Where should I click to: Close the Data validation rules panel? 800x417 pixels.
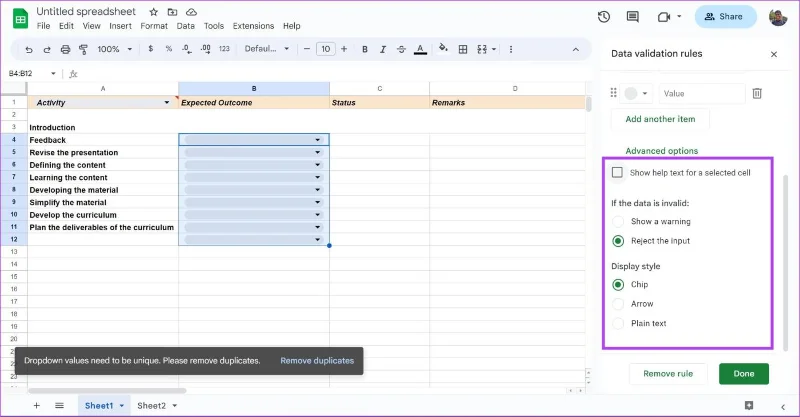point(774,54)
